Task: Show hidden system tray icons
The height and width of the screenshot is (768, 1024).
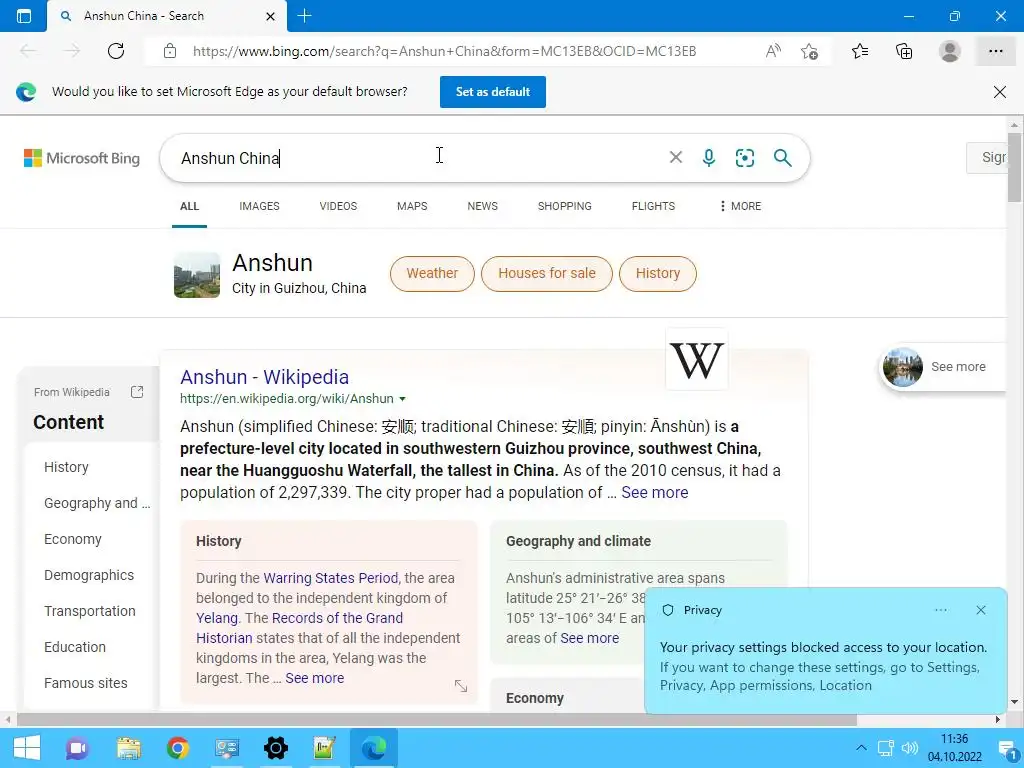Action: click(861, 748)
